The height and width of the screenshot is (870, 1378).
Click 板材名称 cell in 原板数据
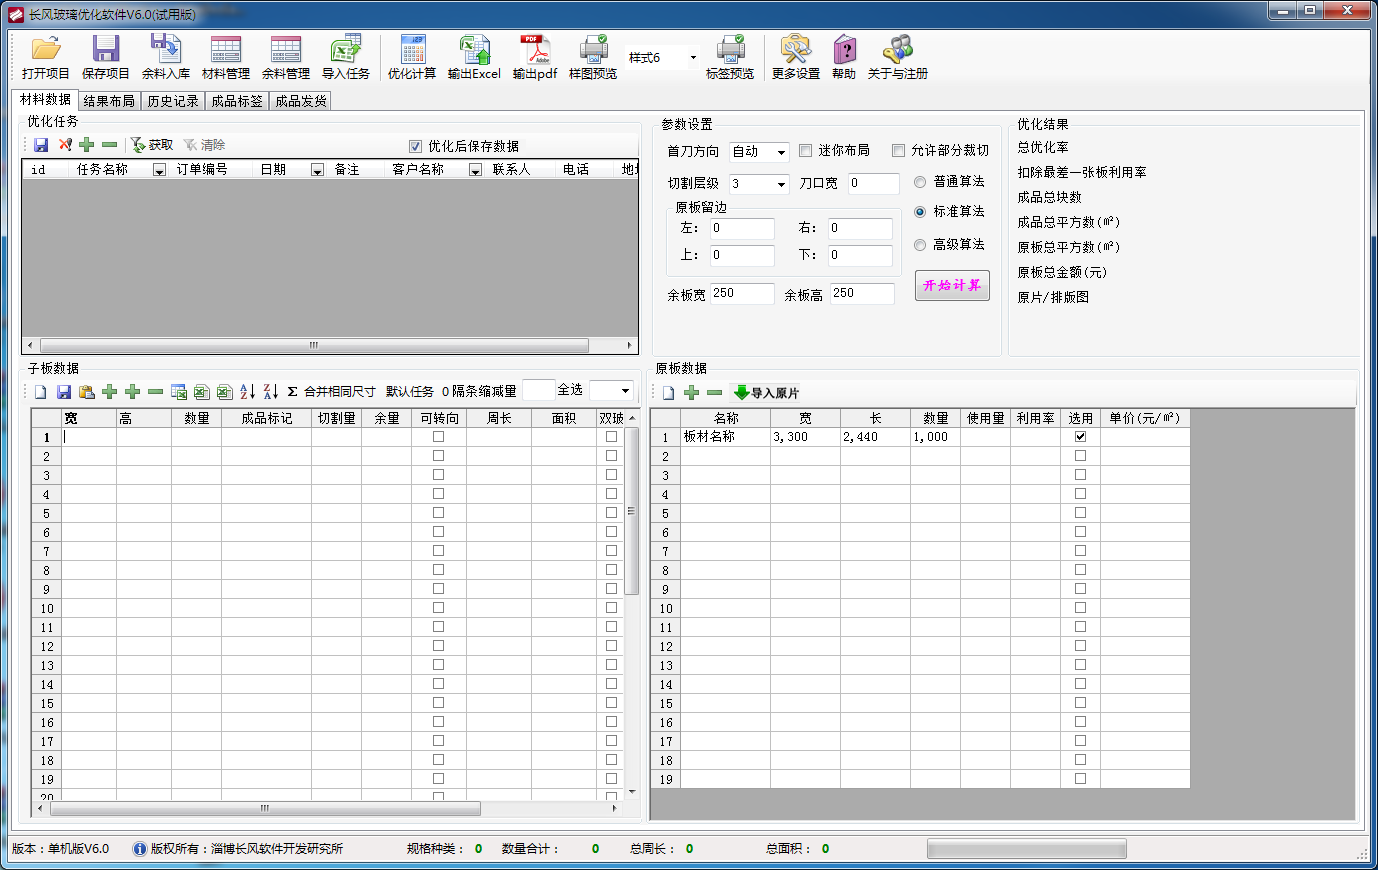point(725,437)
